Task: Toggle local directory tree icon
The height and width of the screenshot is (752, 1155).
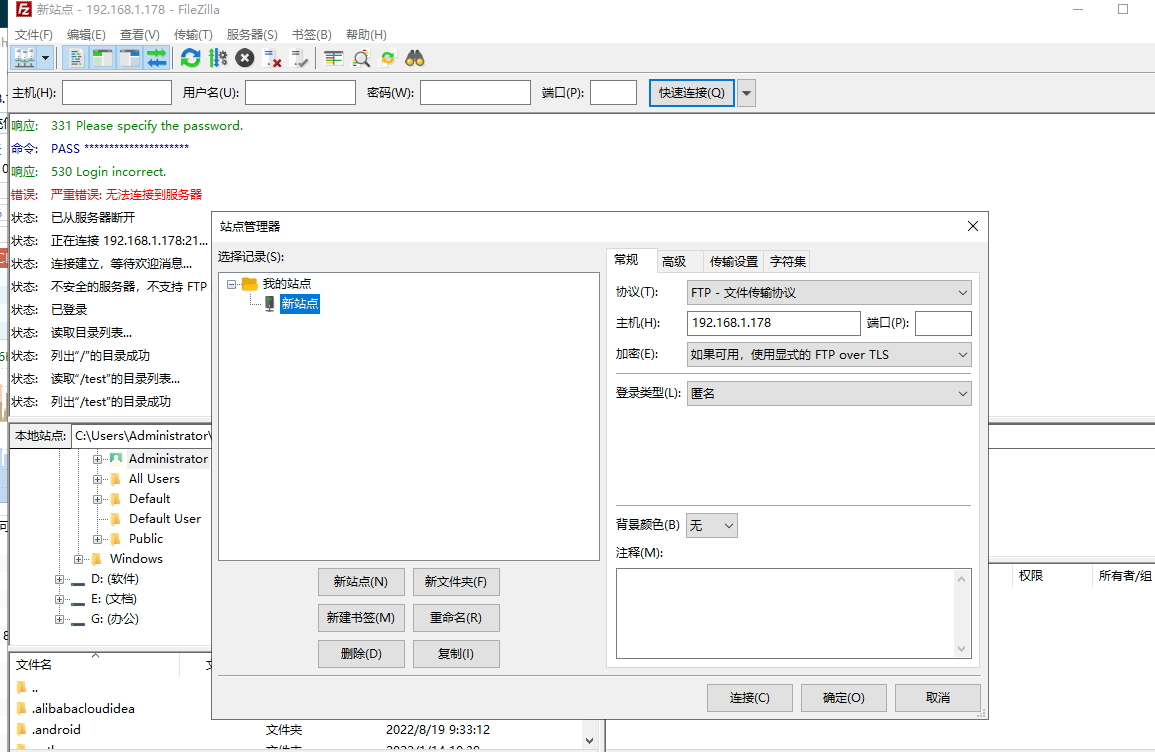Action: coord(102,58)
